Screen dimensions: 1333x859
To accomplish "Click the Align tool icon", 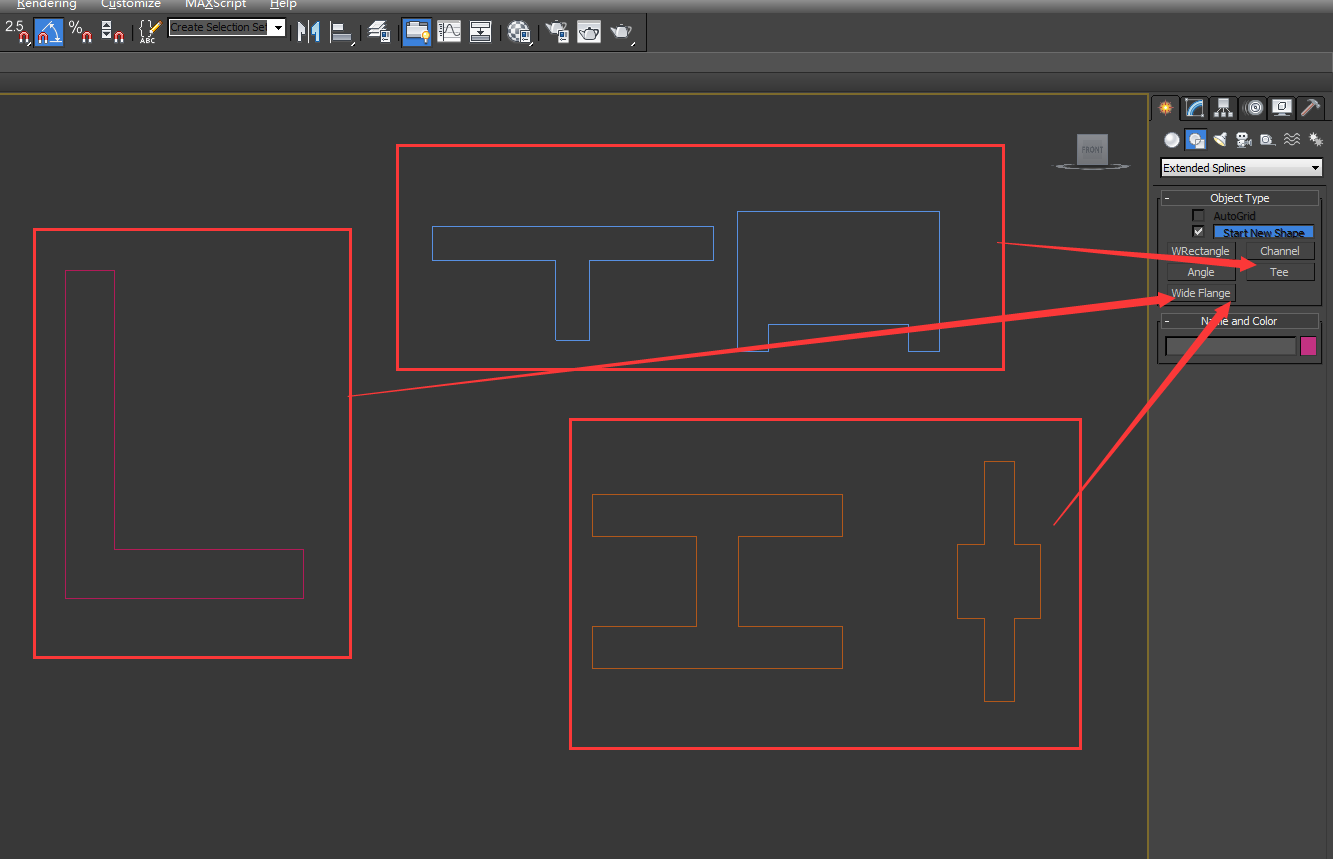I will click(342, 32).
